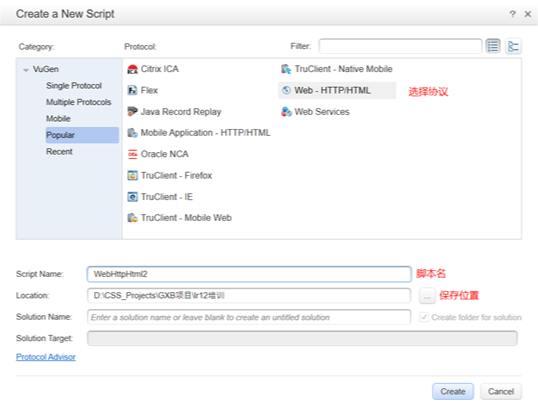This screenshot has height=406, width=538.
Task: Toggle Create folder for solution checkbox
Action: (x=424, y=317)
